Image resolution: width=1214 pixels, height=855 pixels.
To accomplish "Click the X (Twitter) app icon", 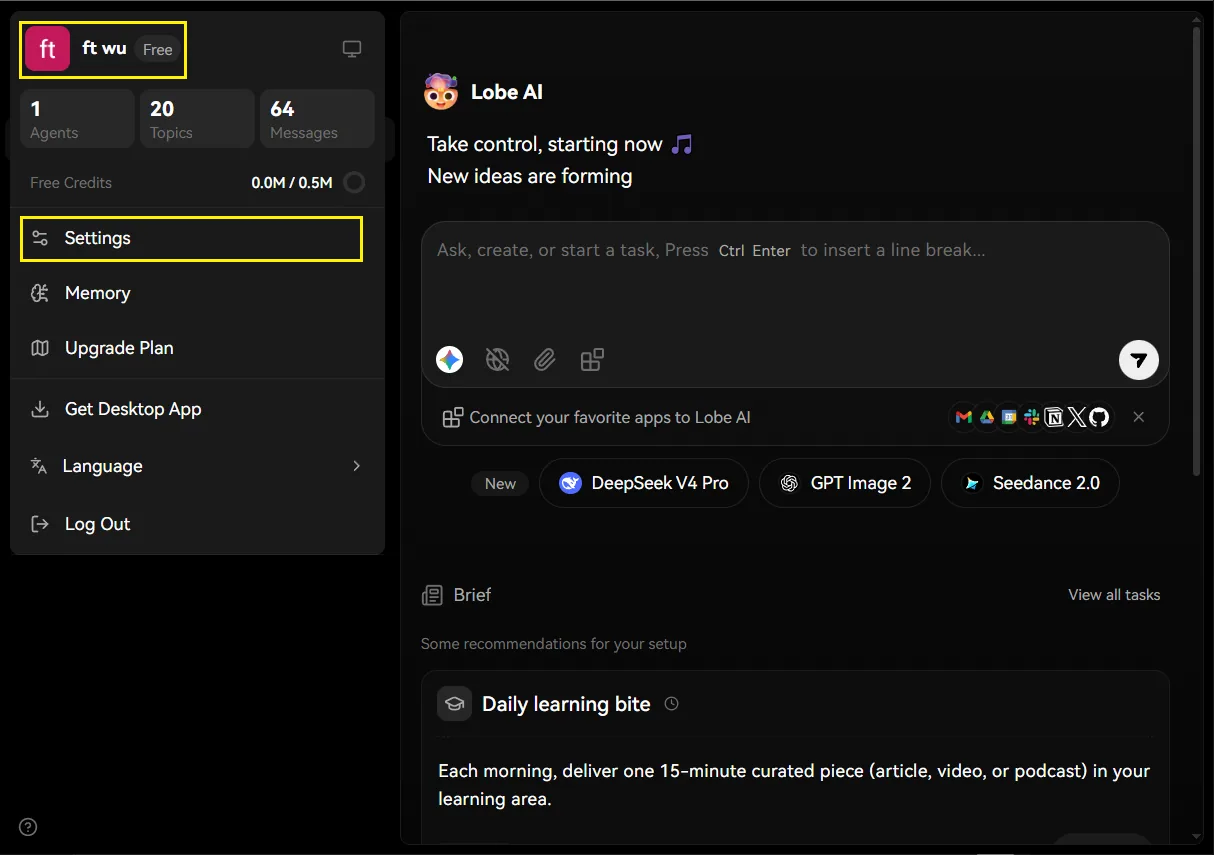I will tap(1076, 417).
